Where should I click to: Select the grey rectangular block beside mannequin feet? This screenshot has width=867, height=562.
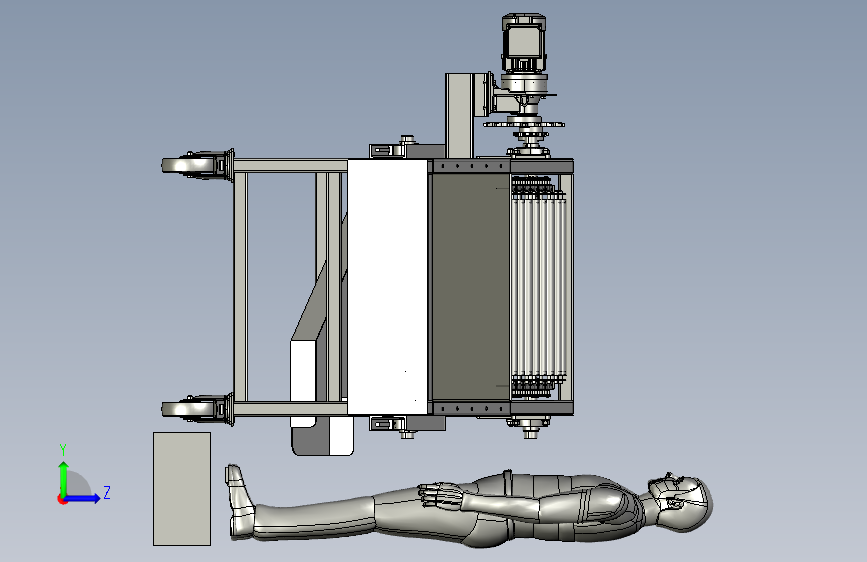182,489
